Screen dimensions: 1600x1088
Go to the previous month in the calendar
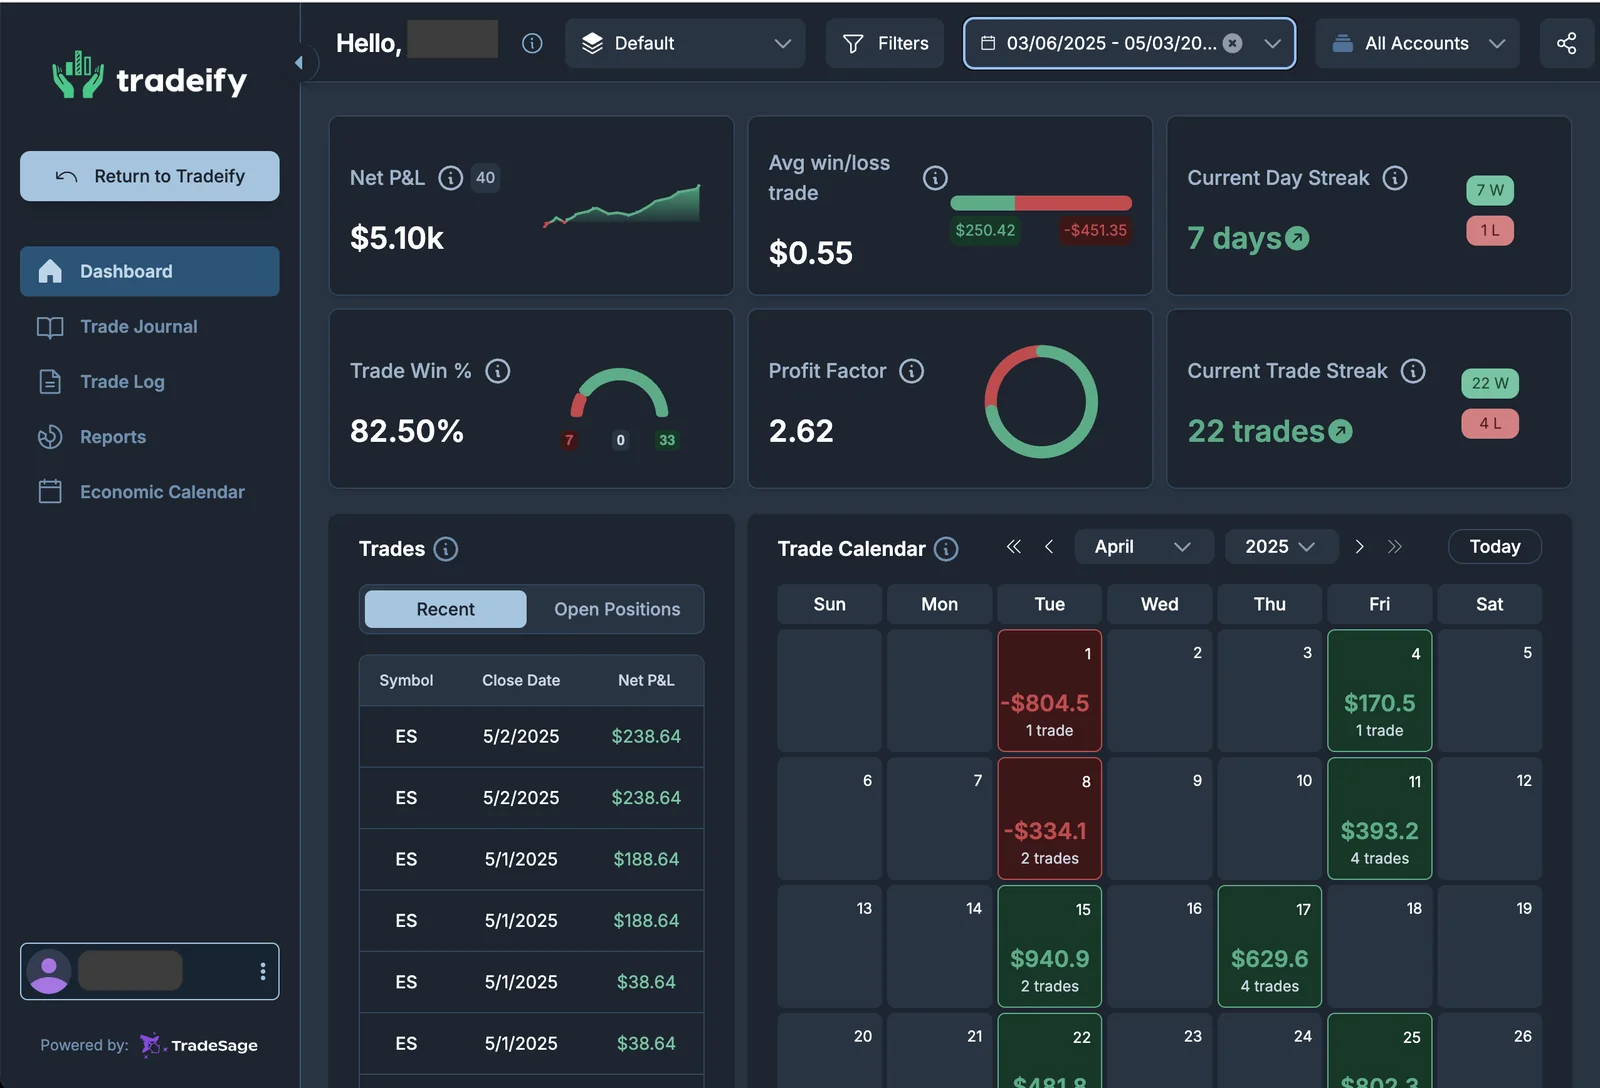(1049, 546)
